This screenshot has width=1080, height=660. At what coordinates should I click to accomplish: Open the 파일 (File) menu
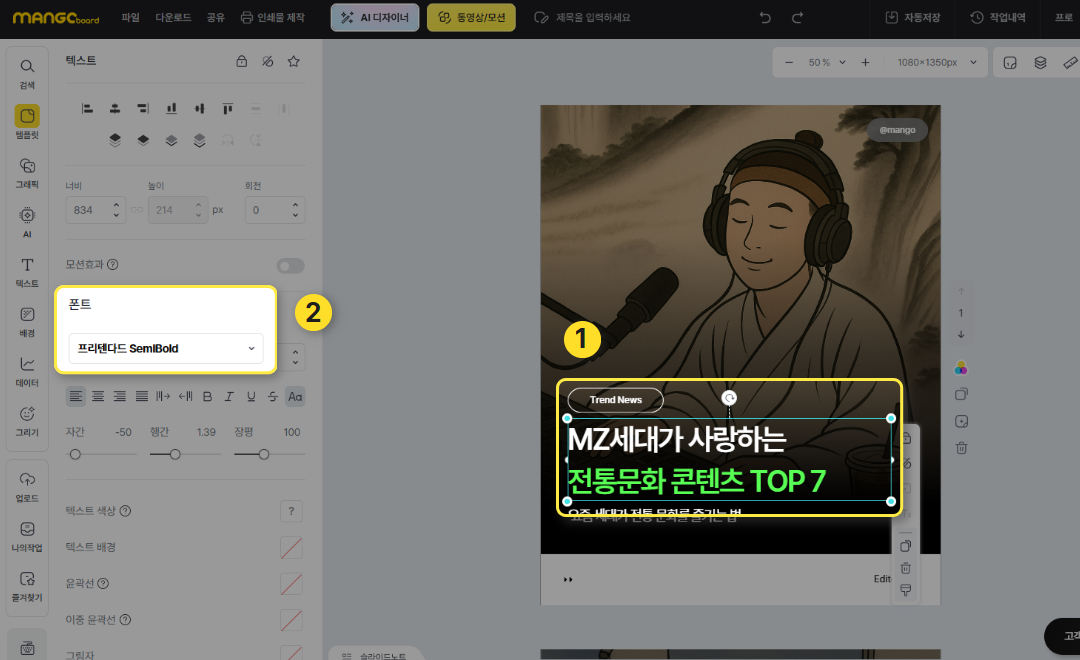pyautogui.click(x=130, y=18)
